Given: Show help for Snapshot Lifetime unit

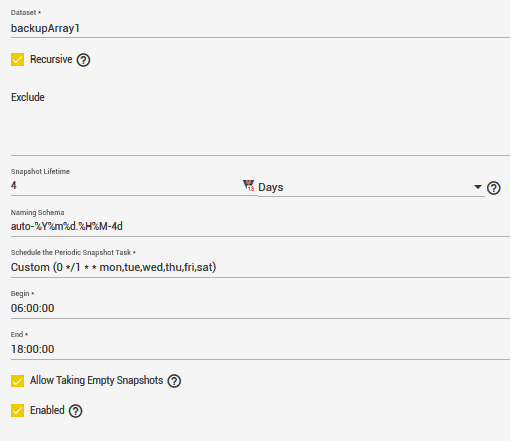Looking at the screenshot, I should click(494, 188).
